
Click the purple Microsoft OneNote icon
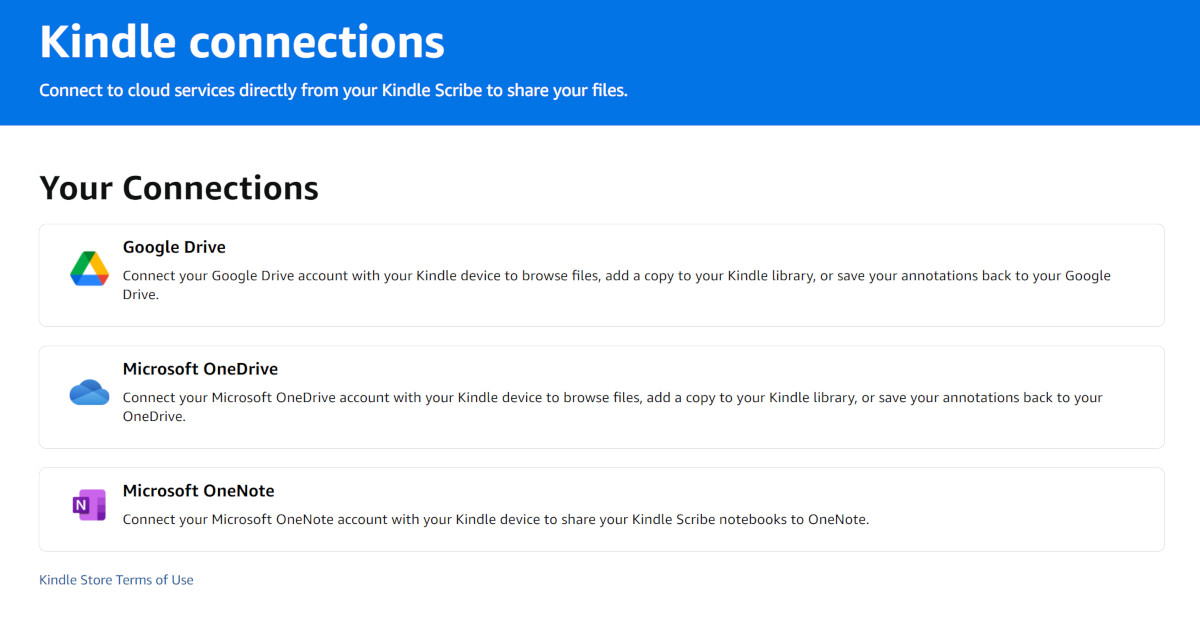[x=89, y=506]
